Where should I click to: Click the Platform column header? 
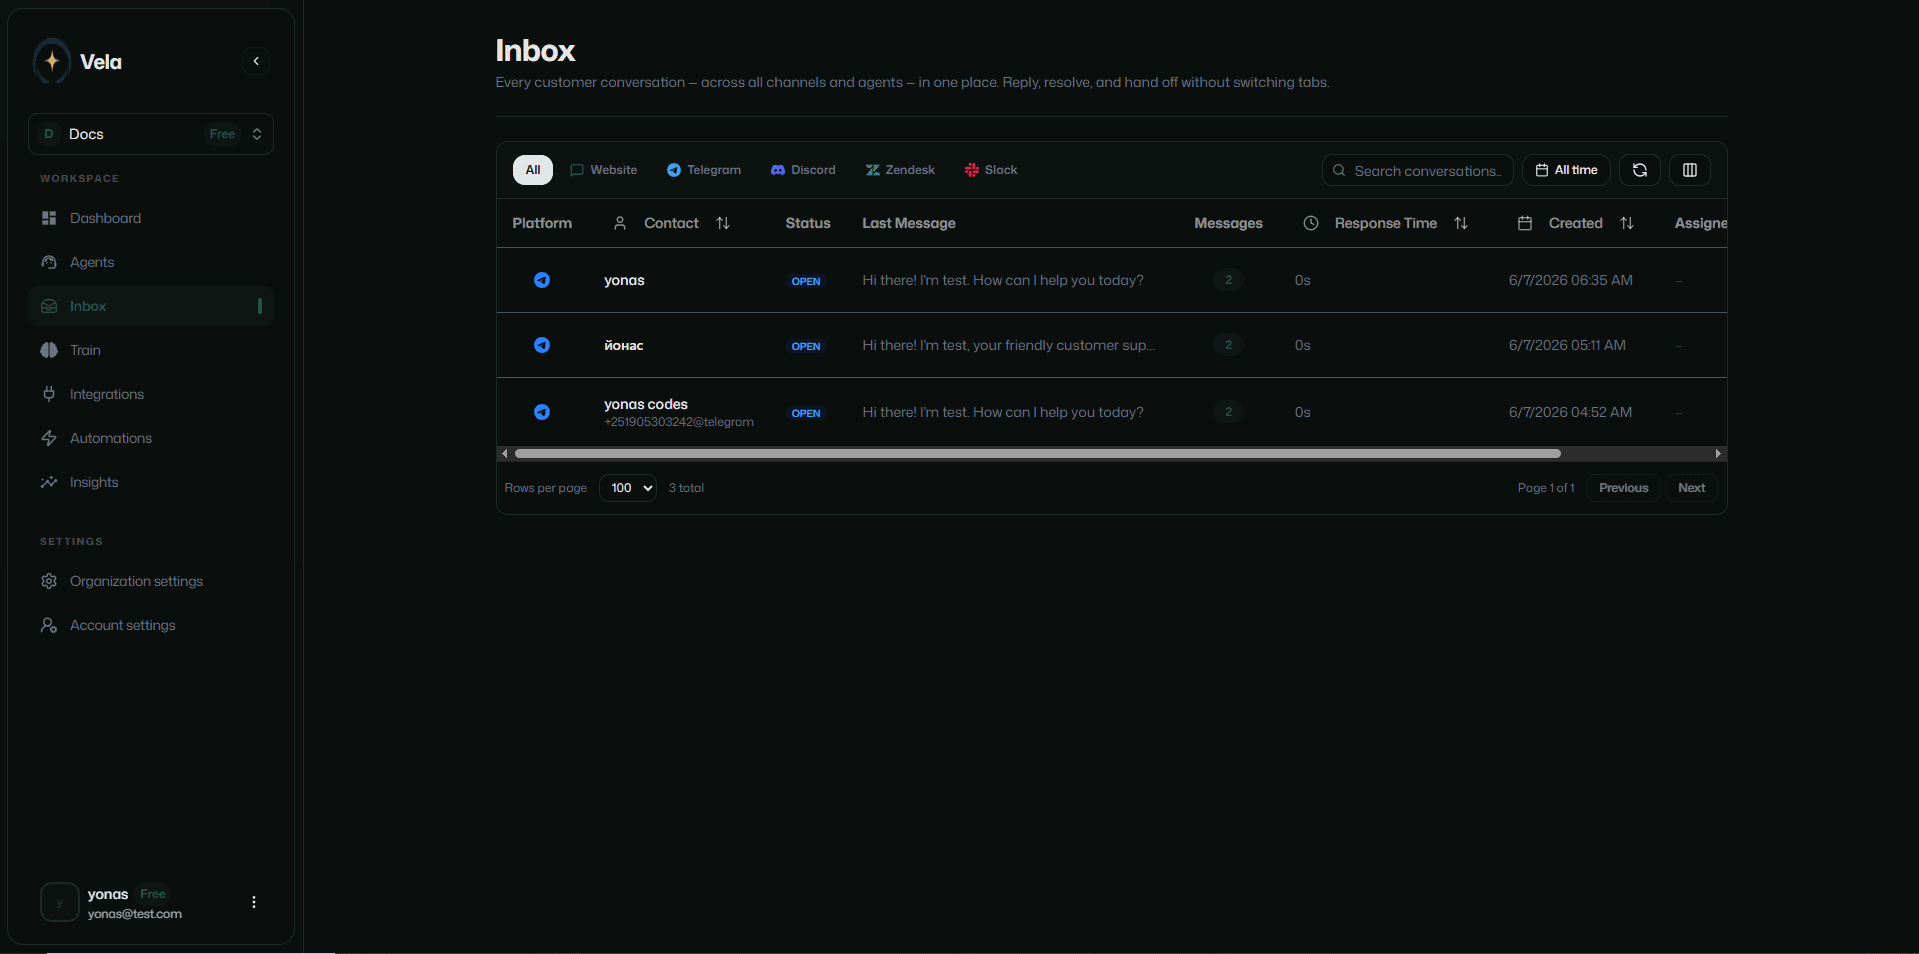542,223
